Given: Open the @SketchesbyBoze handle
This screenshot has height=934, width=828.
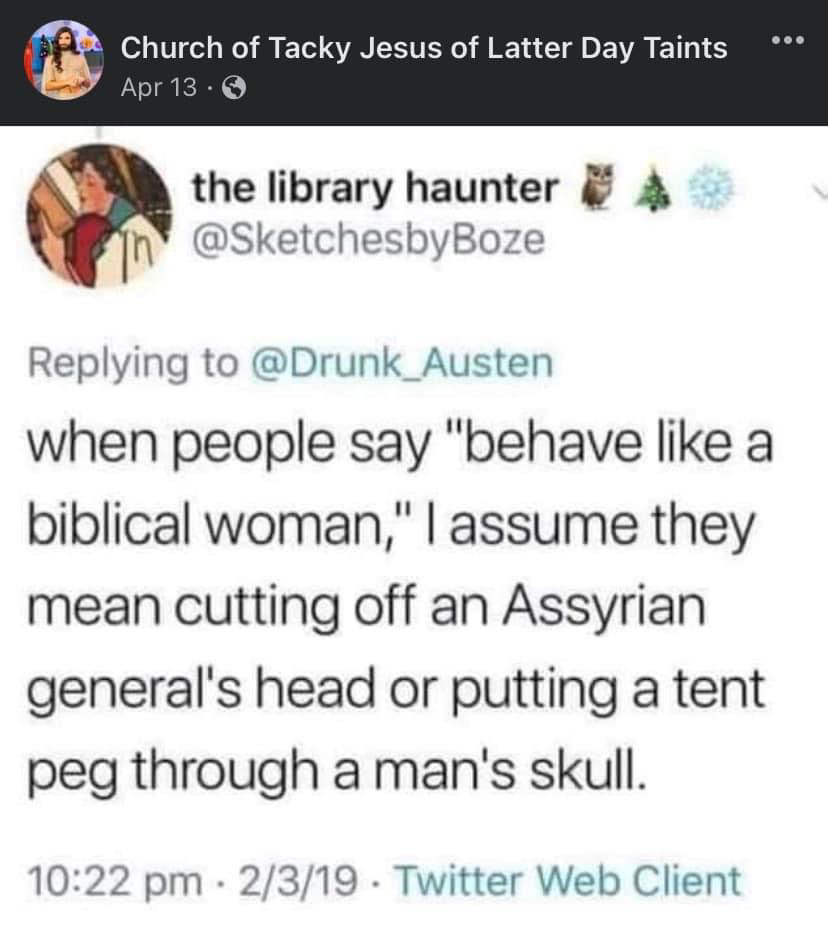Looking at the screenshot, I should pos(368,240).
